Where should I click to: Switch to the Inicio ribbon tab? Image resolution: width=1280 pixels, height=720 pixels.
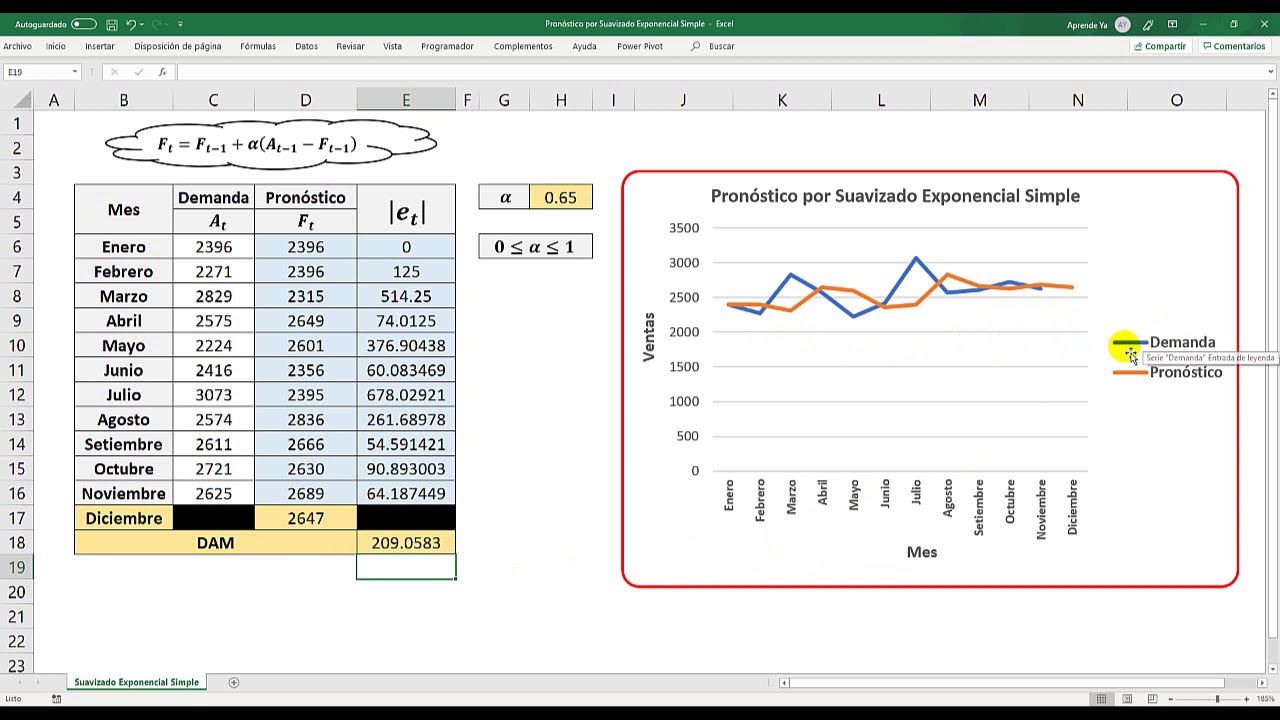click(x=55, y=46)
